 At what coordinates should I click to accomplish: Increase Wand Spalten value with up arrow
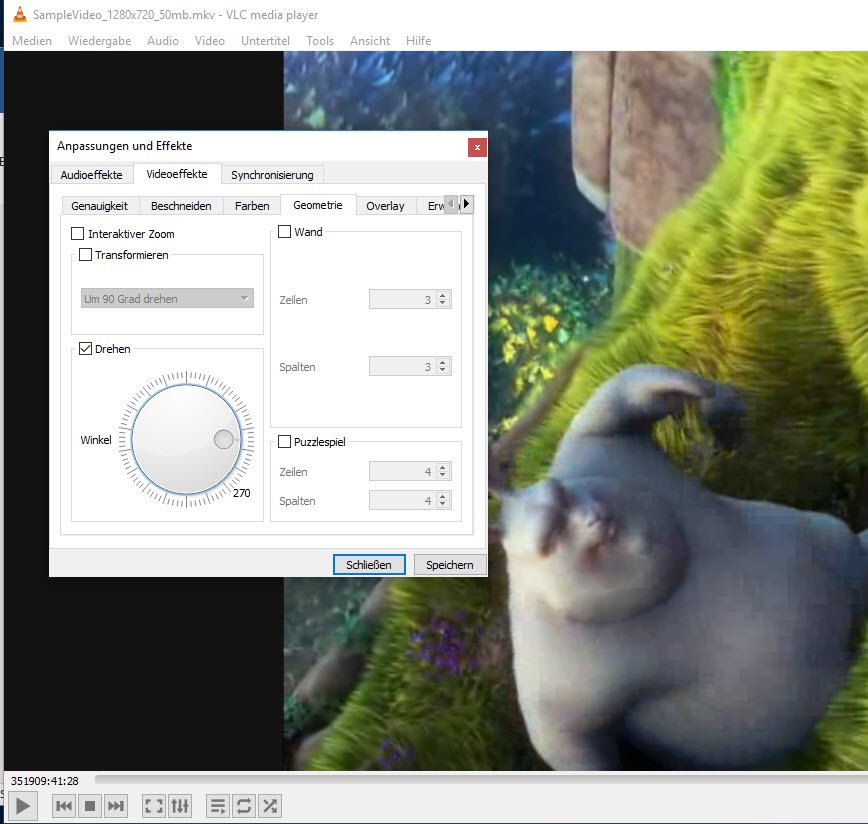(x=442, y=362)
